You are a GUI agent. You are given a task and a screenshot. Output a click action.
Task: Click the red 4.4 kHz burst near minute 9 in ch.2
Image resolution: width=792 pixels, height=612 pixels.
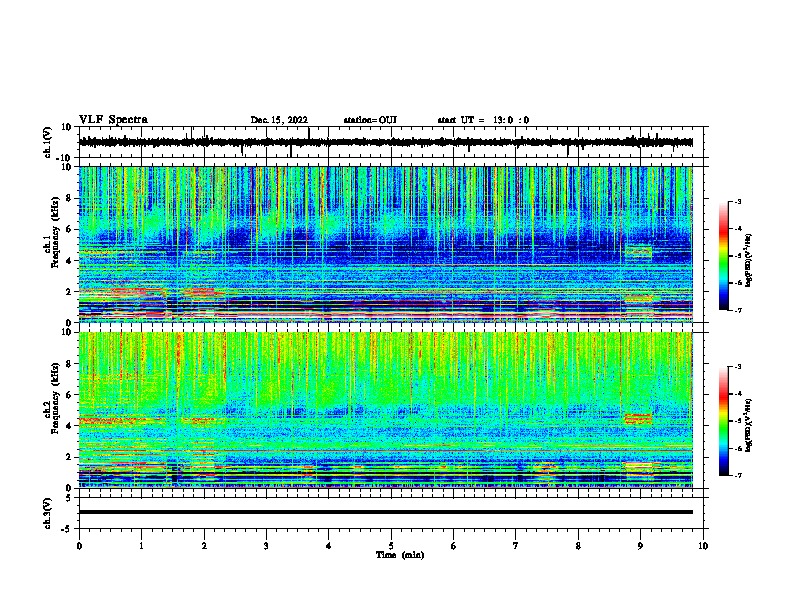tap(638, 419)
